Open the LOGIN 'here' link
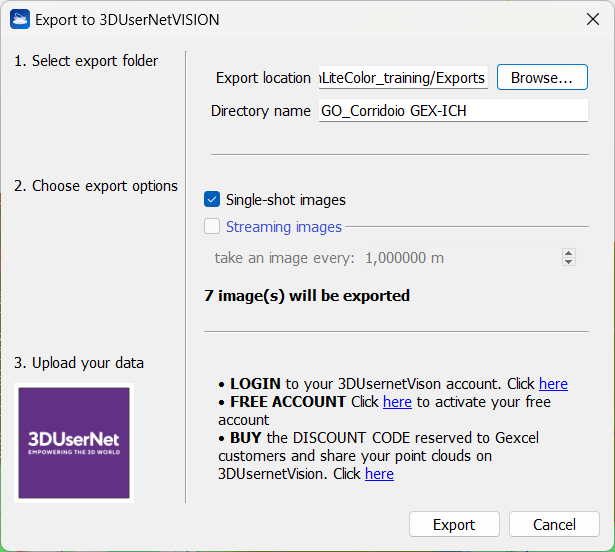This screenshot has width=615, height=552. click(553, 384)
